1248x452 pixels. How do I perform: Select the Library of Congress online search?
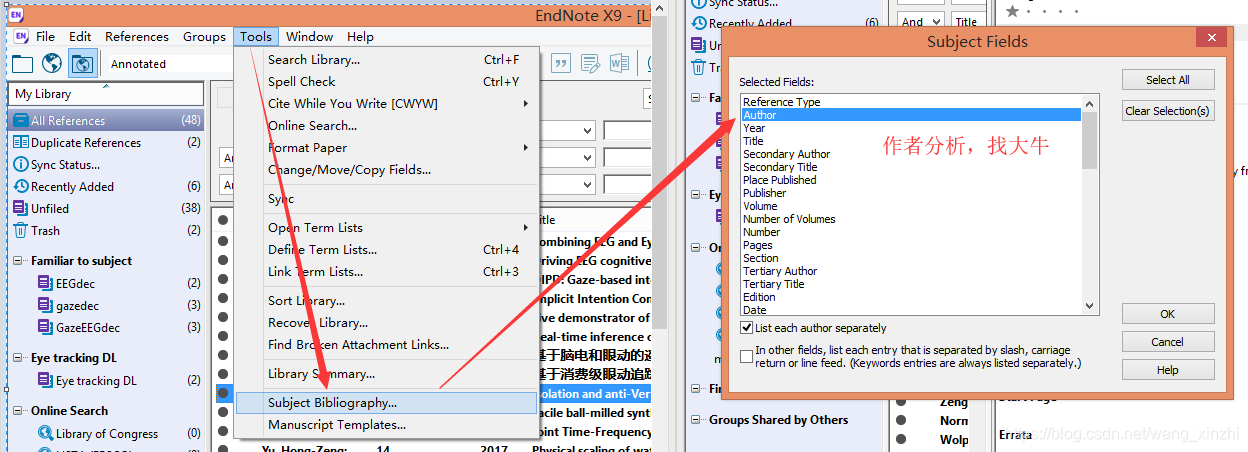107,434
